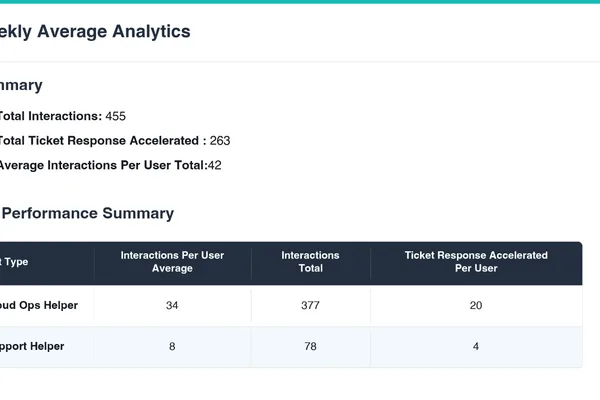The width and height of the screenshot is (600, 400).
Task: Click the Average Interactions Per User Total label
Action: tap(103, 165)
